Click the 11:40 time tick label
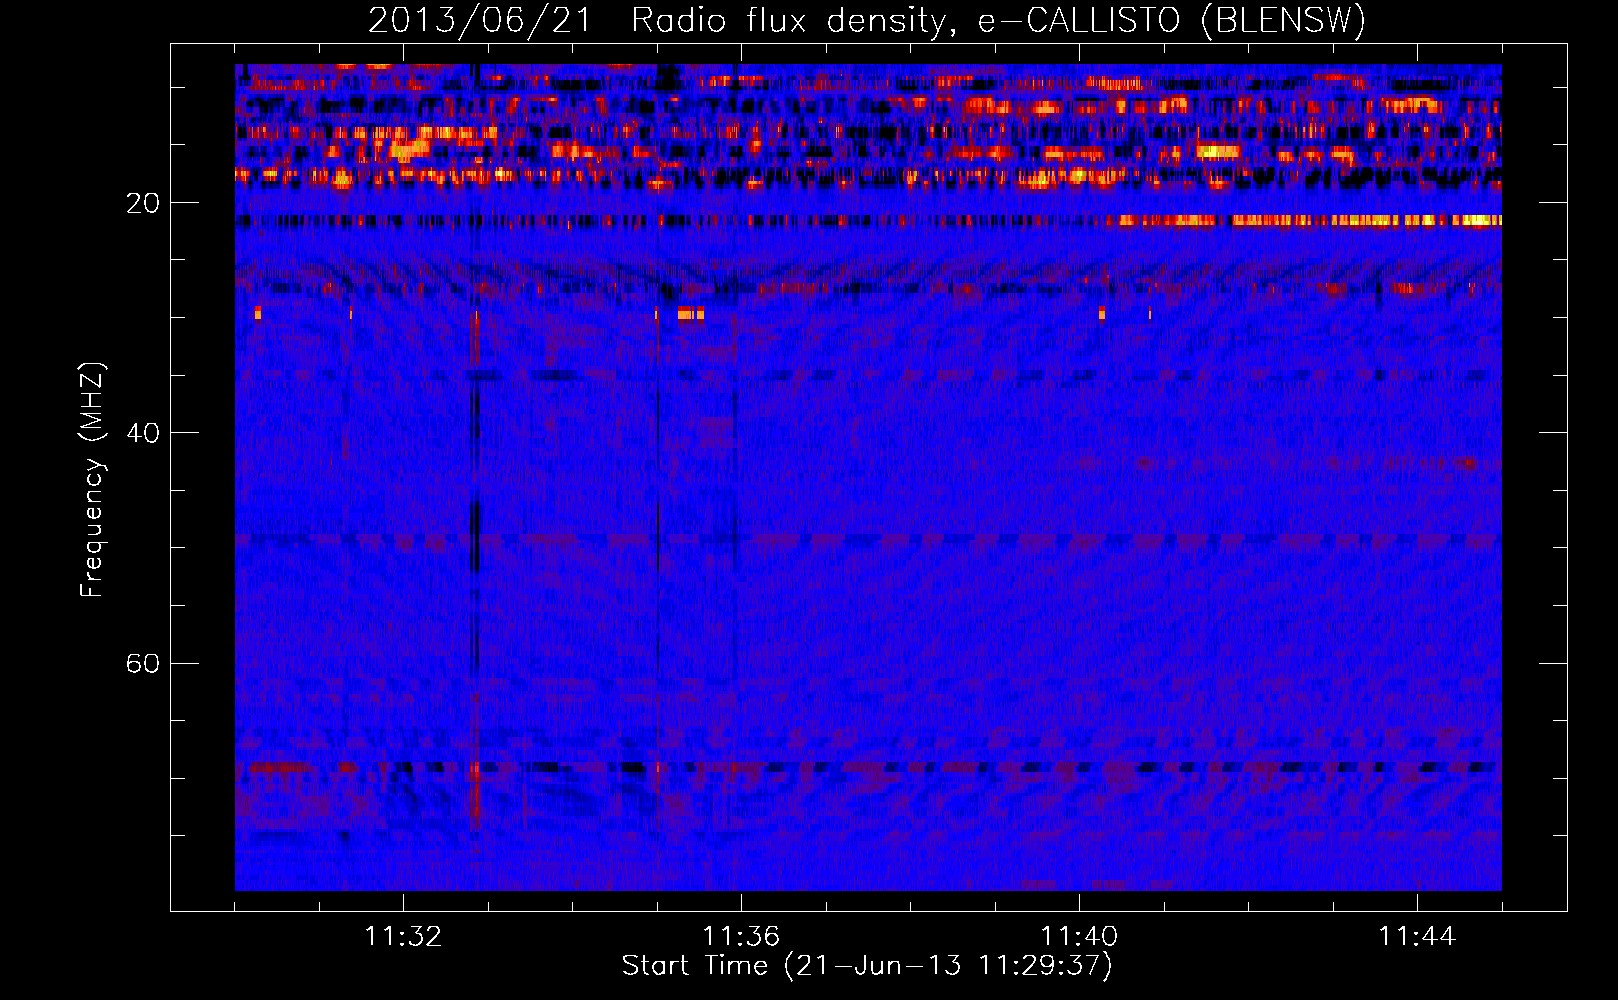1618x1000 pixels. coord(1079,936)
